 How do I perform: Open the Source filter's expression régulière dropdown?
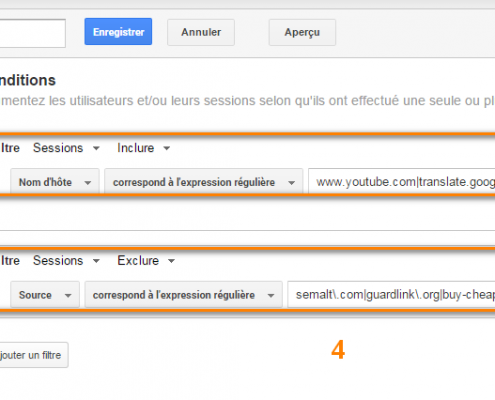[183, 295]
